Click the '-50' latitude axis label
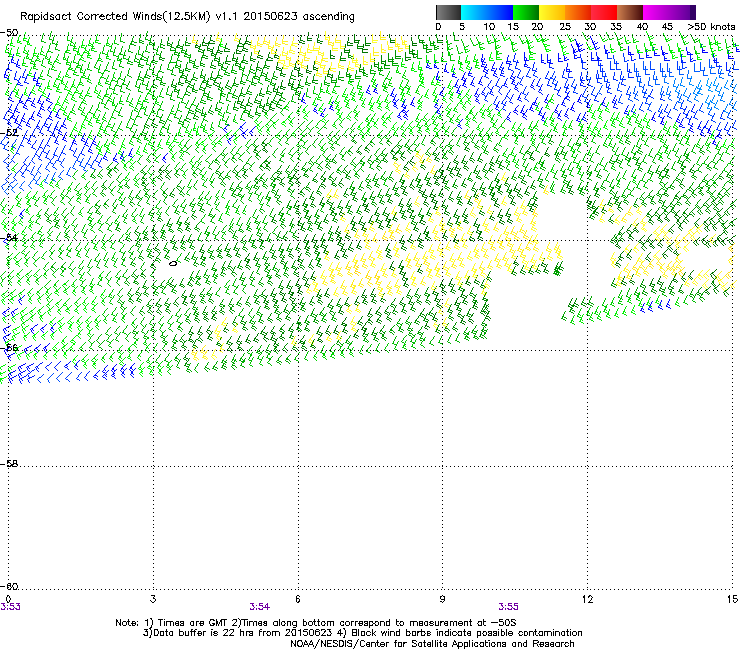Viewport: 740px width, 650px height. tap(9, 33)
